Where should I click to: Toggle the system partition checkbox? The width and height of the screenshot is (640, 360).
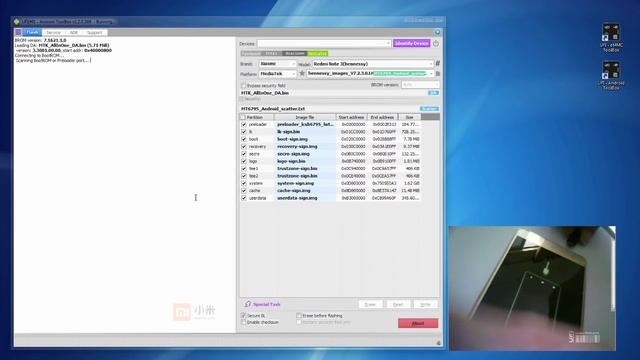[x=244, y=183]
